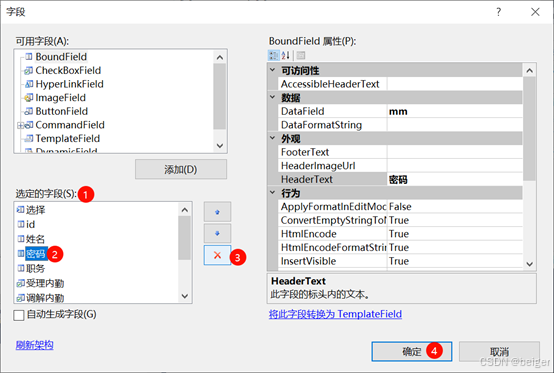Select the 调解内勤 field in selected fields
This screenshot has height=373, width=554.
point(45,298)
